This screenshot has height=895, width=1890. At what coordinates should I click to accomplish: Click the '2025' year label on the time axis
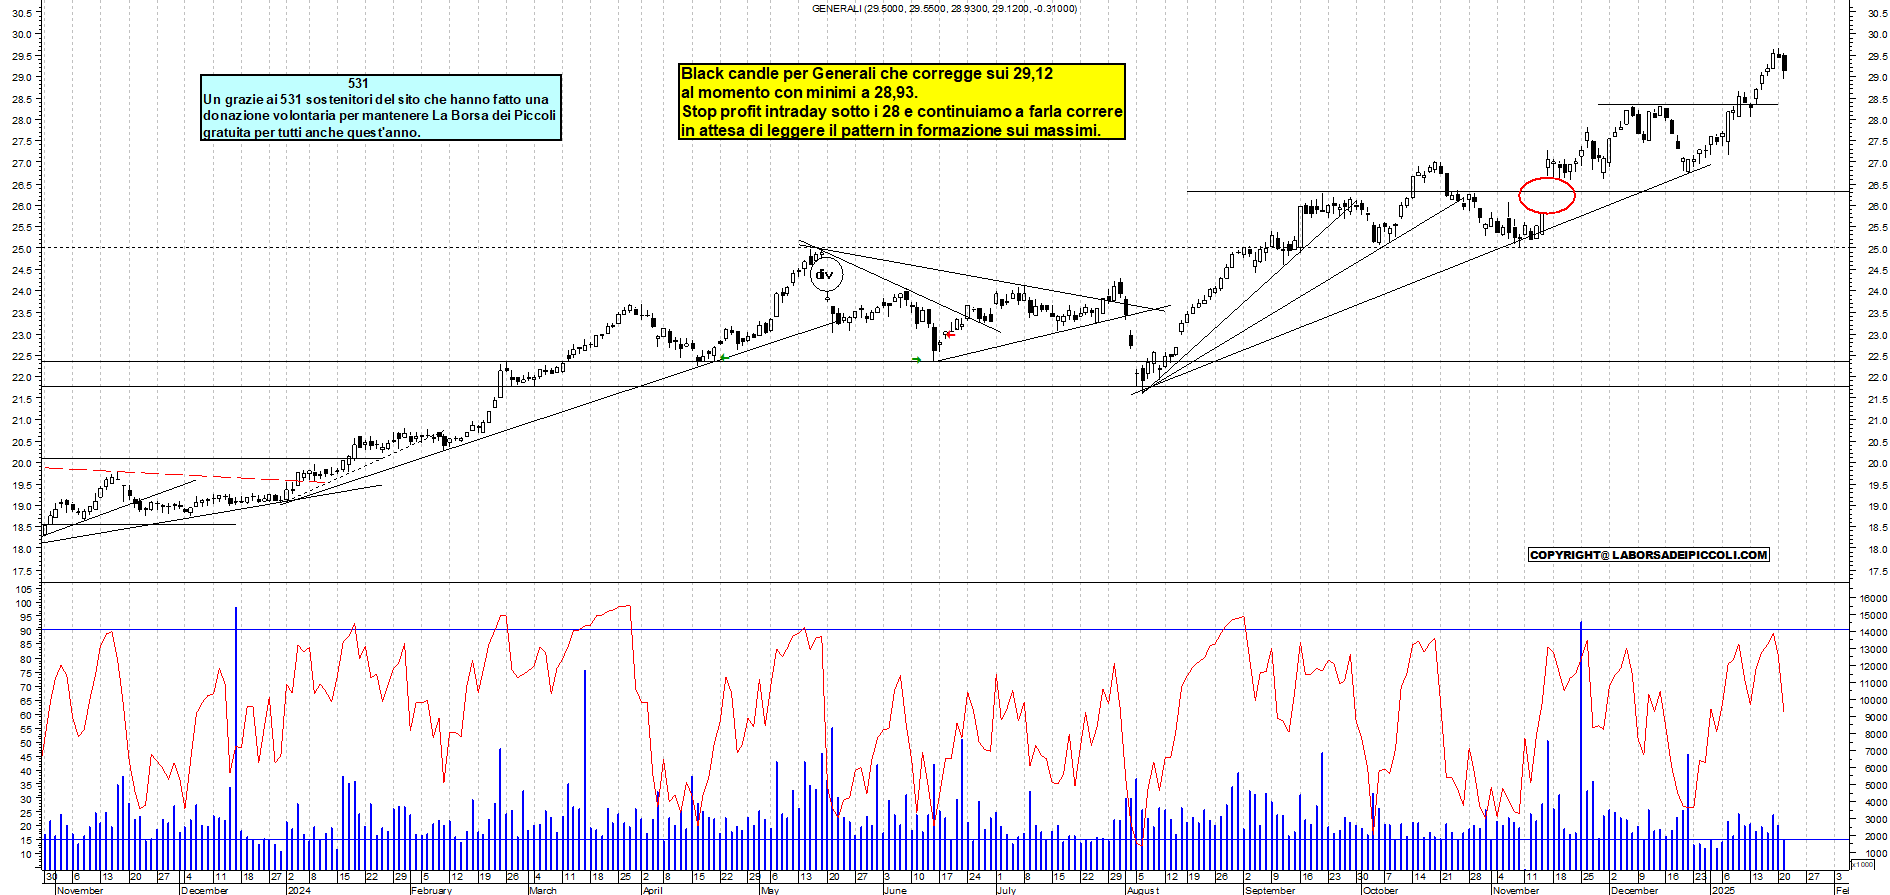click(x=1723, y=890)
